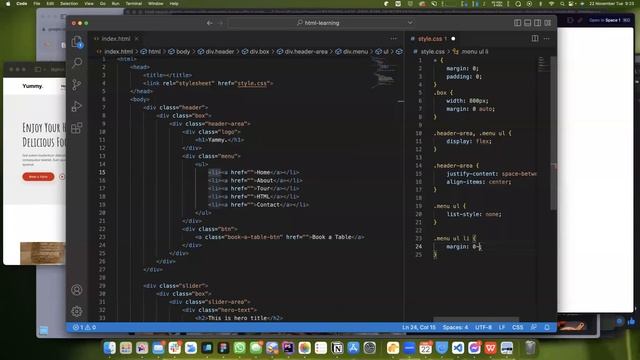
Task: Follow the style.css link in href
Action: click(x=252, y=83)
